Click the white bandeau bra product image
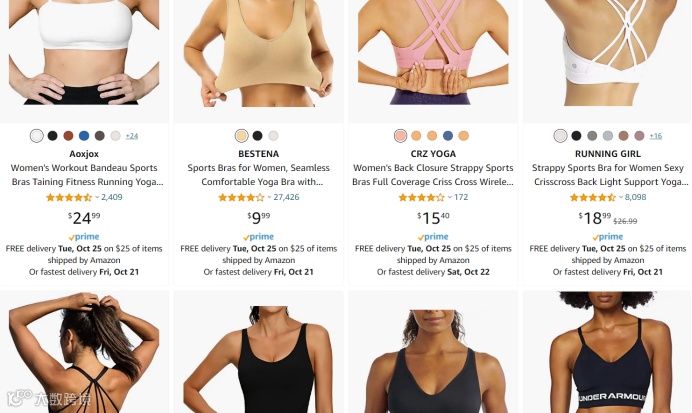 [84, 53]
